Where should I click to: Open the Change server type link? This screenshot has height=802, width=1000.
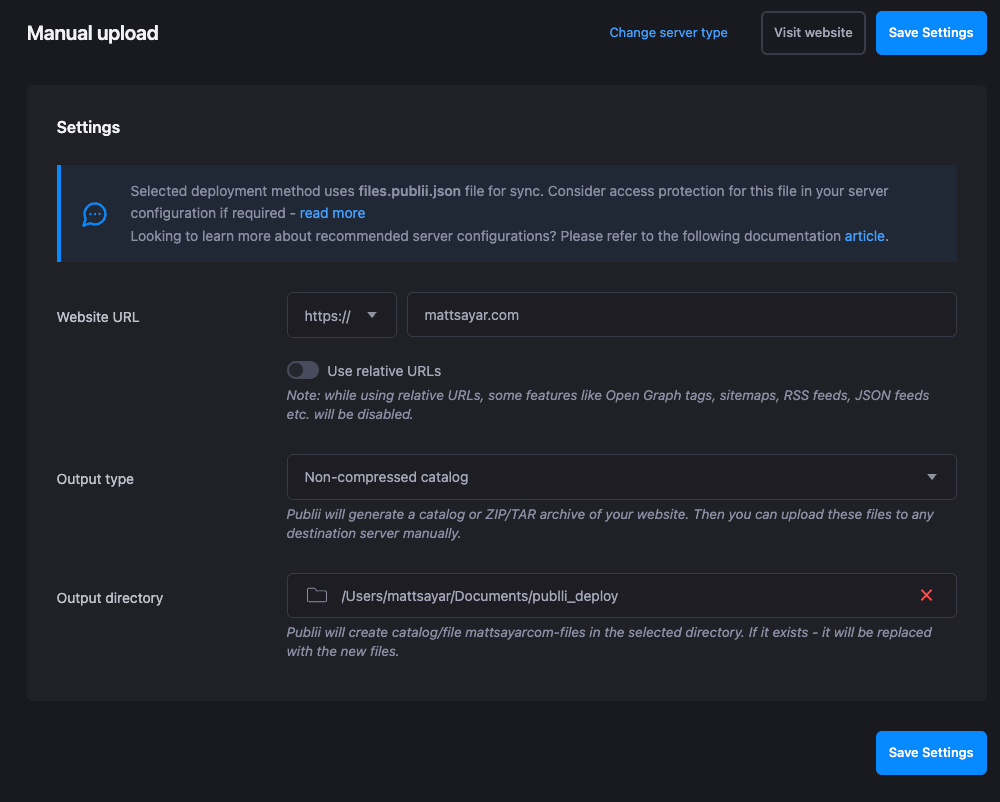pos(668,33)
